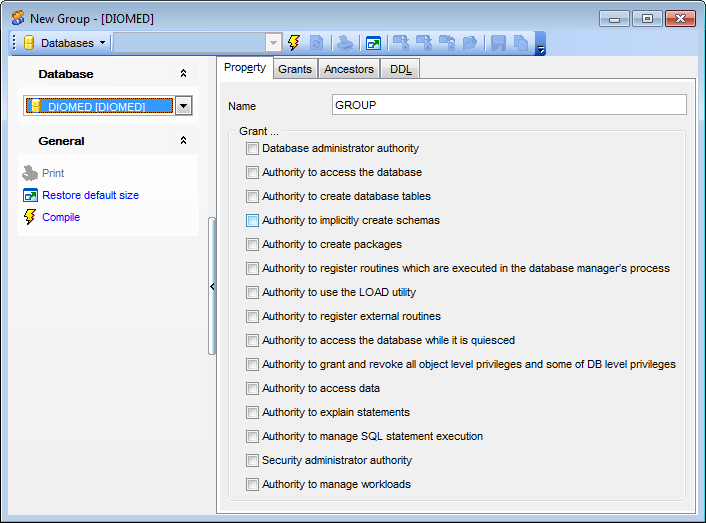Click the Databases cylinder icon in toolbar

point(29,43)
